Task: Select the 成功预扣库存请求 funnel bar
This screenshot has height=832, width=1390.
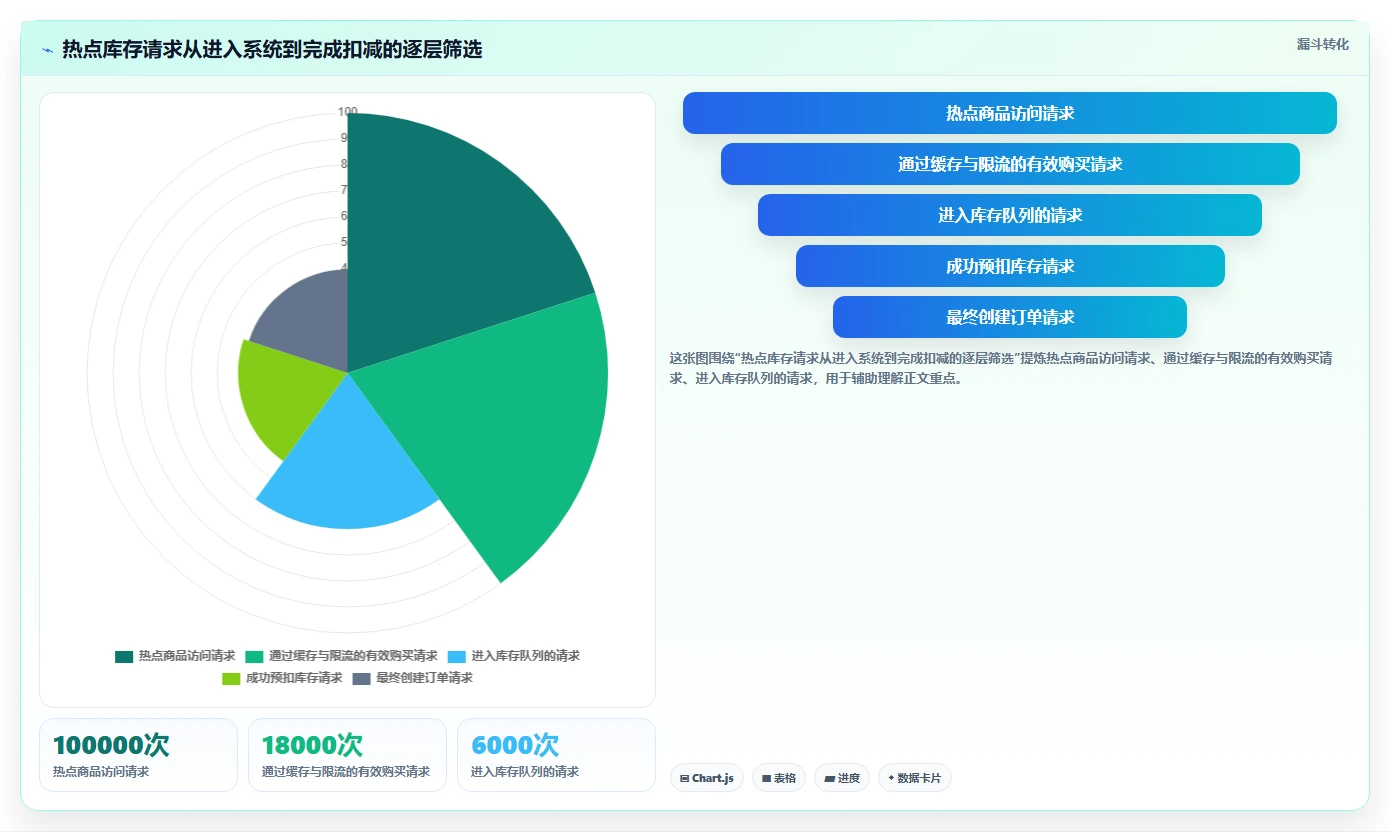Action: [x=1010, y=266]
